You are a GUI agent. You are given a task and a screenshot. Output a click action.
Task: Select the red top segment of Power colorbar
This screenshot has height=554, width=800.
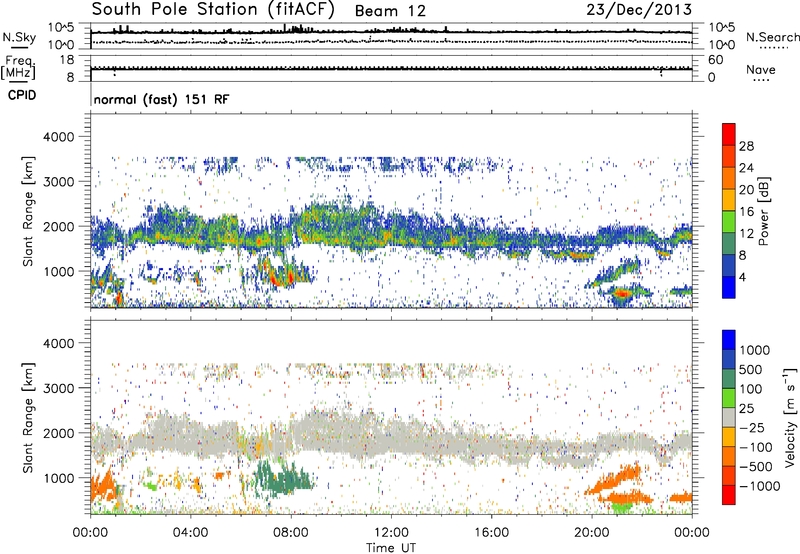(729, 134)
